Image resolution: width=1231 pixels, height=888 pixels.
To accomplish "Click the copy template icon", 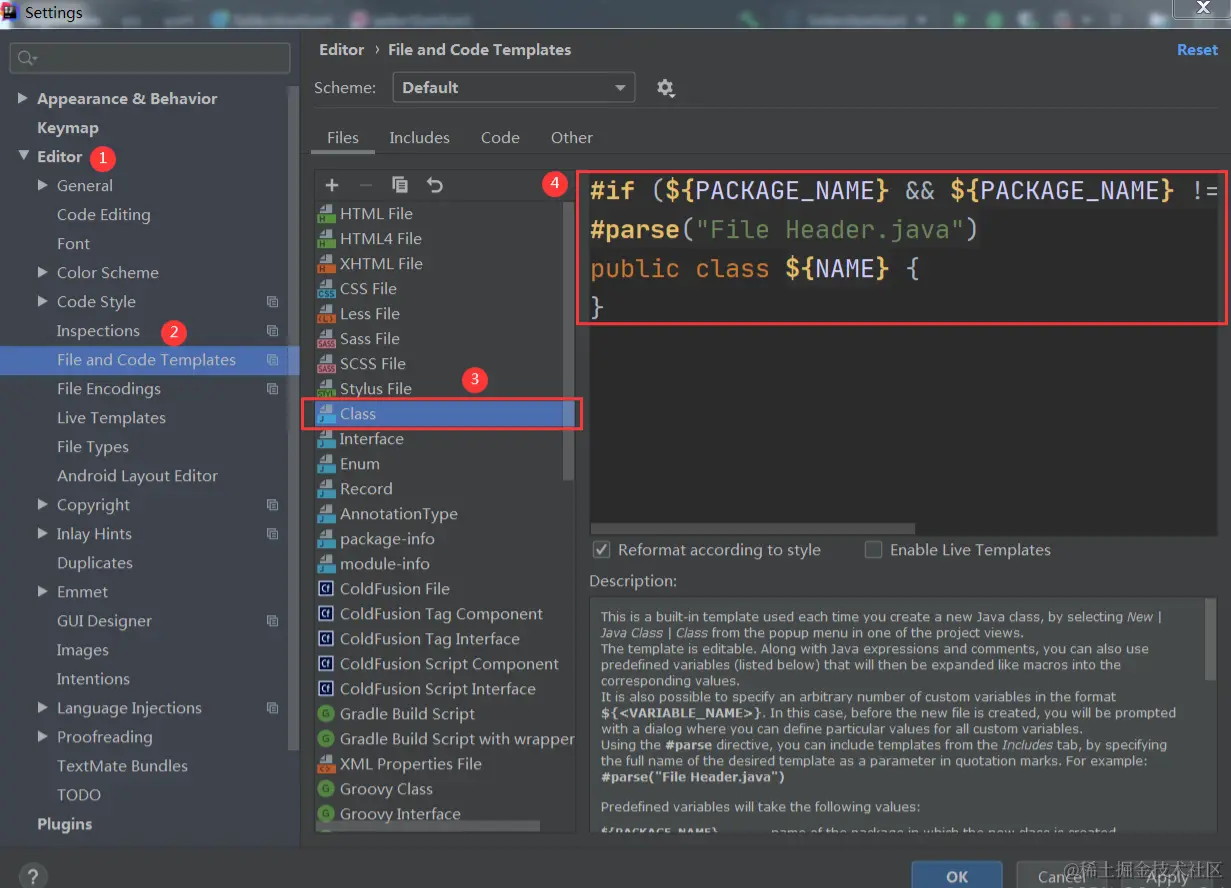I will (400, 185).
